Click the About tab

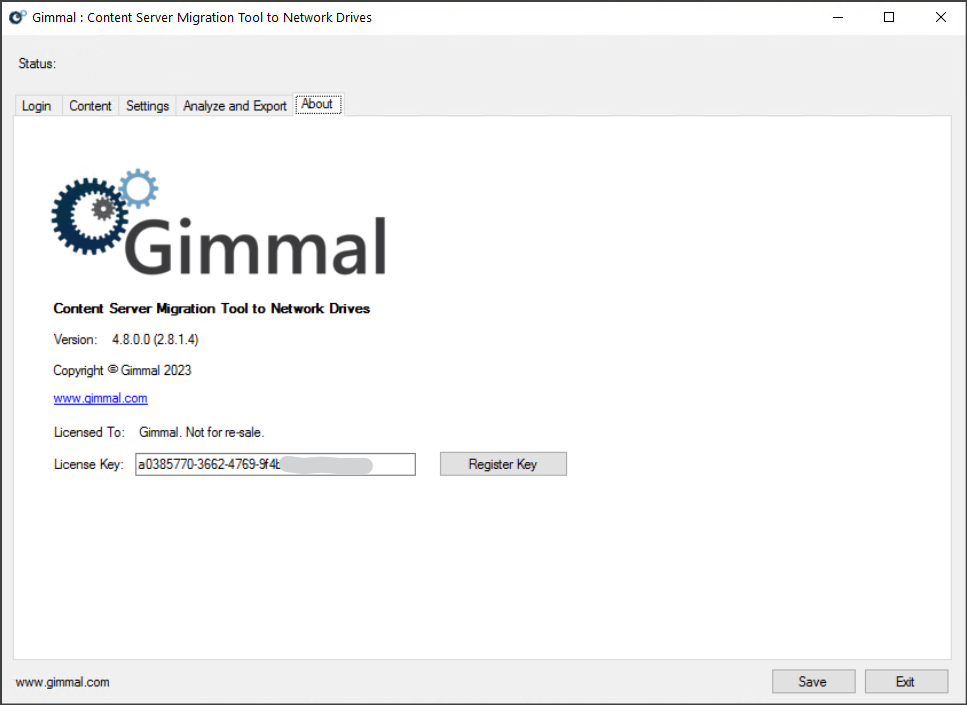pyautogui.click(x=317, y=104)
